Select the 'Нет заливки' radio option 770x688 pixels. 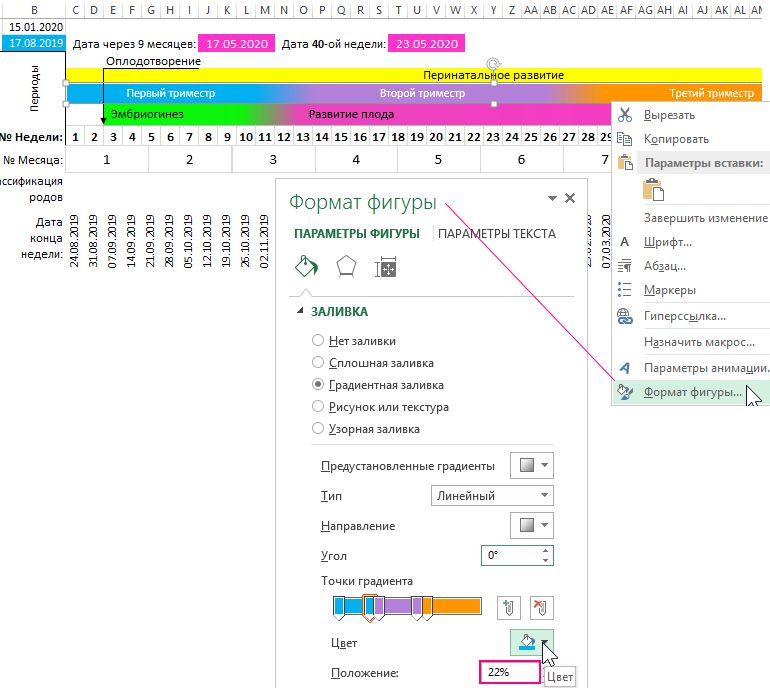click(318, 341)
